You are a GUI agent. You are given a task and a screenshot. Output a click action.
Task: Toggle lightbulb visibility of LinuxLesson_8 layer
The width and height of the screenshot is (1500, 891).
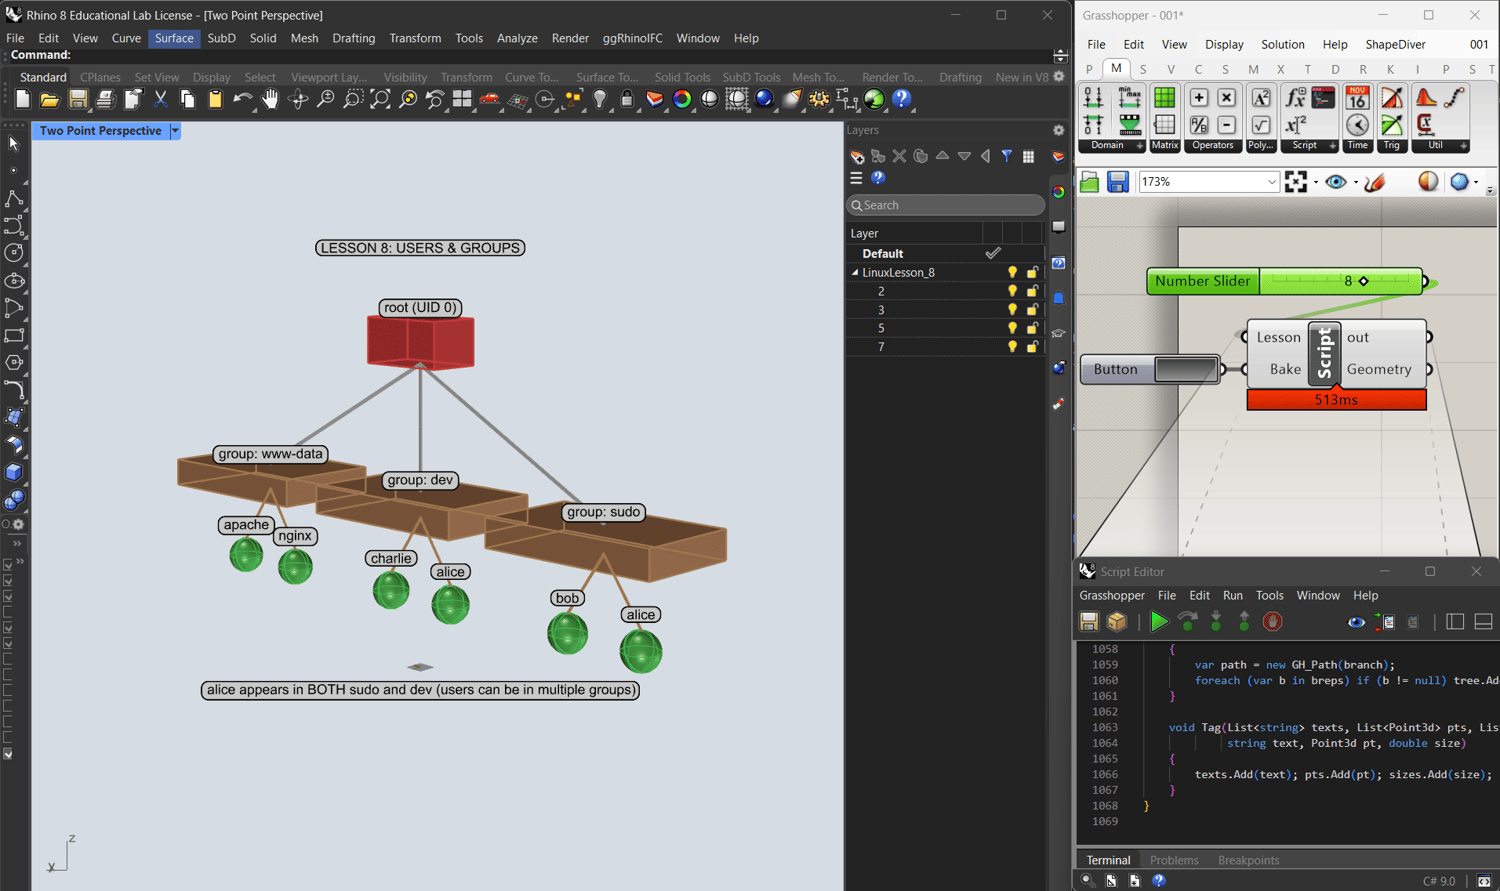(1012, 273)
